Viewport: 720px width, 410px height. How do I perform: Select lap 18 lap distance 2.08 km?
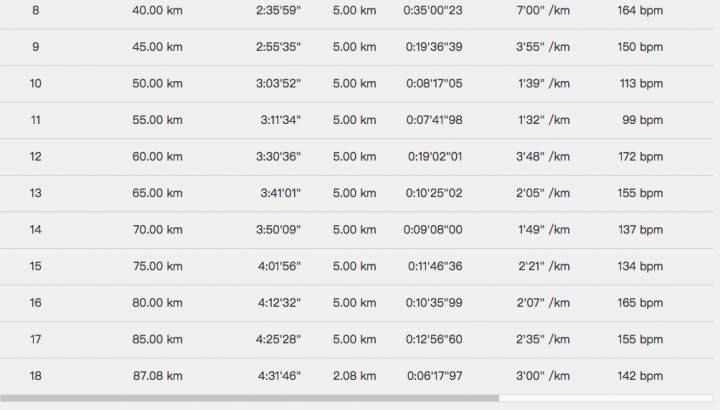pos(354,376)
